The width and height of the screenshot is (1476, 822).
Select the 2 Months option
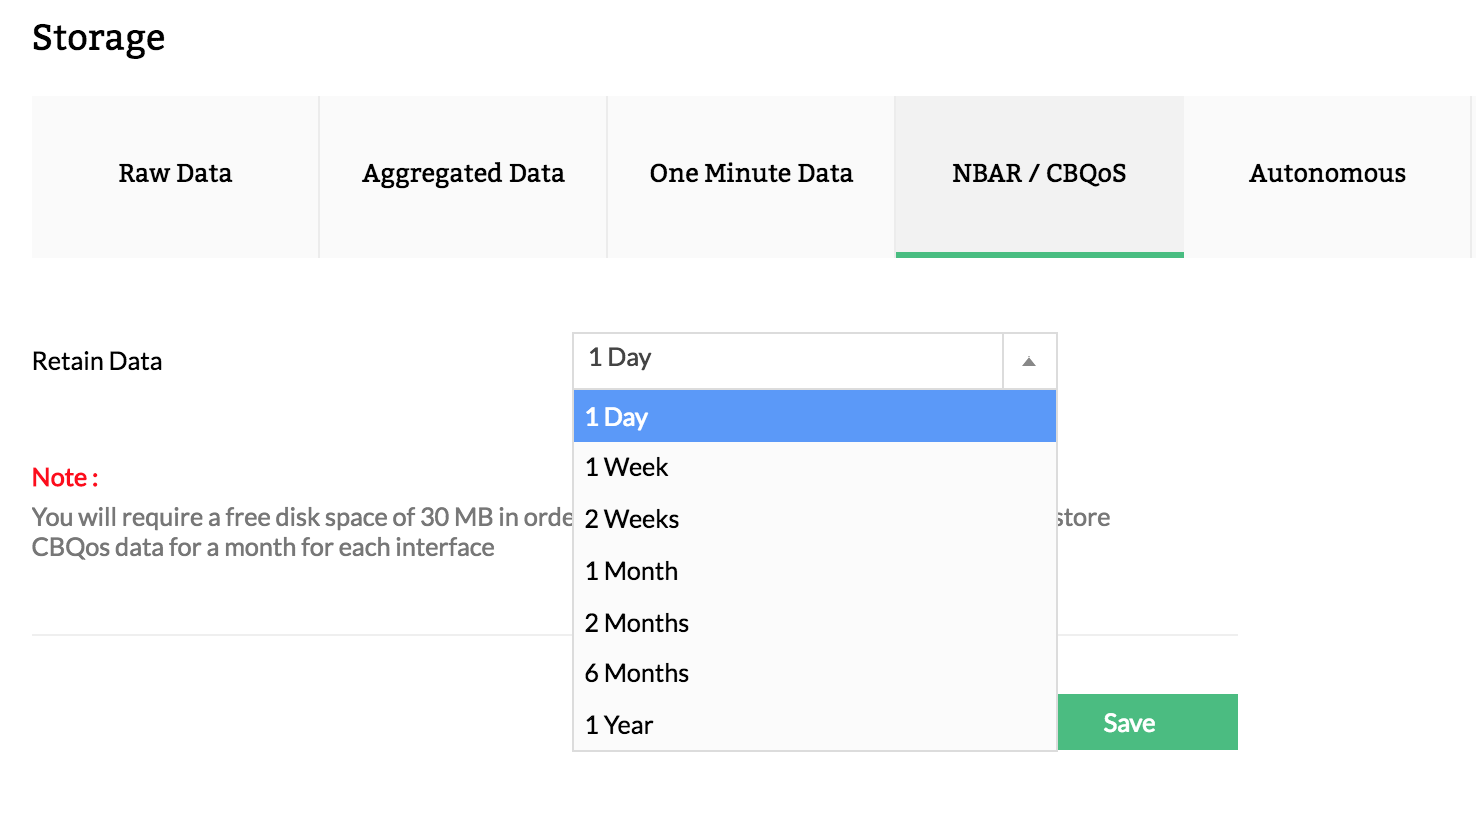pyautogui.click(x=814, y=623)
